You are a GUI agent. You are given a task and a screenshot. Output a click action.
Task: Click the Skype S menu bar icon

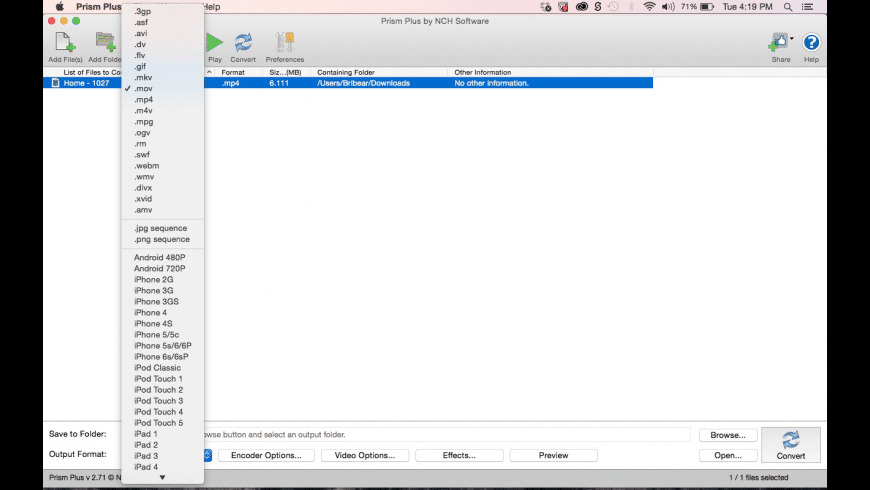(598, 7)
